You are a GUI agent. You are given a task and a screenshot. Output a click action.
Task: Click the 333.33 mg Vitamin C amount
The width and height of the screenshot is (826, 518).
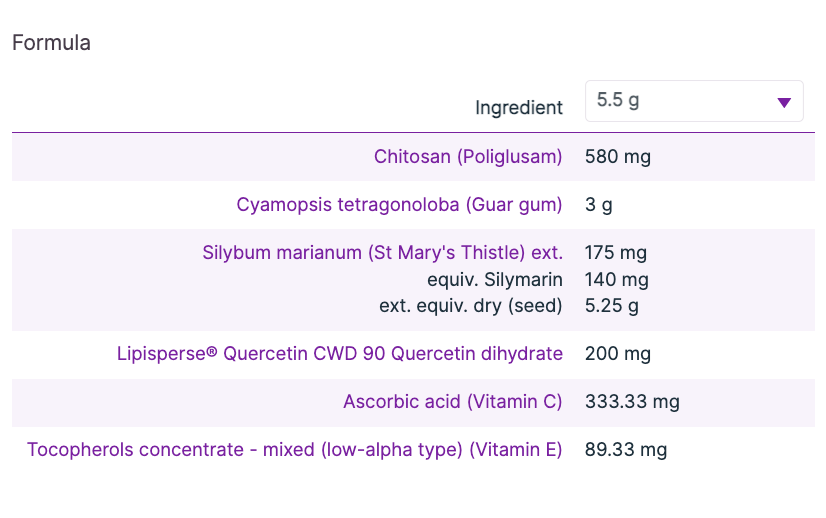click(632, 402)
